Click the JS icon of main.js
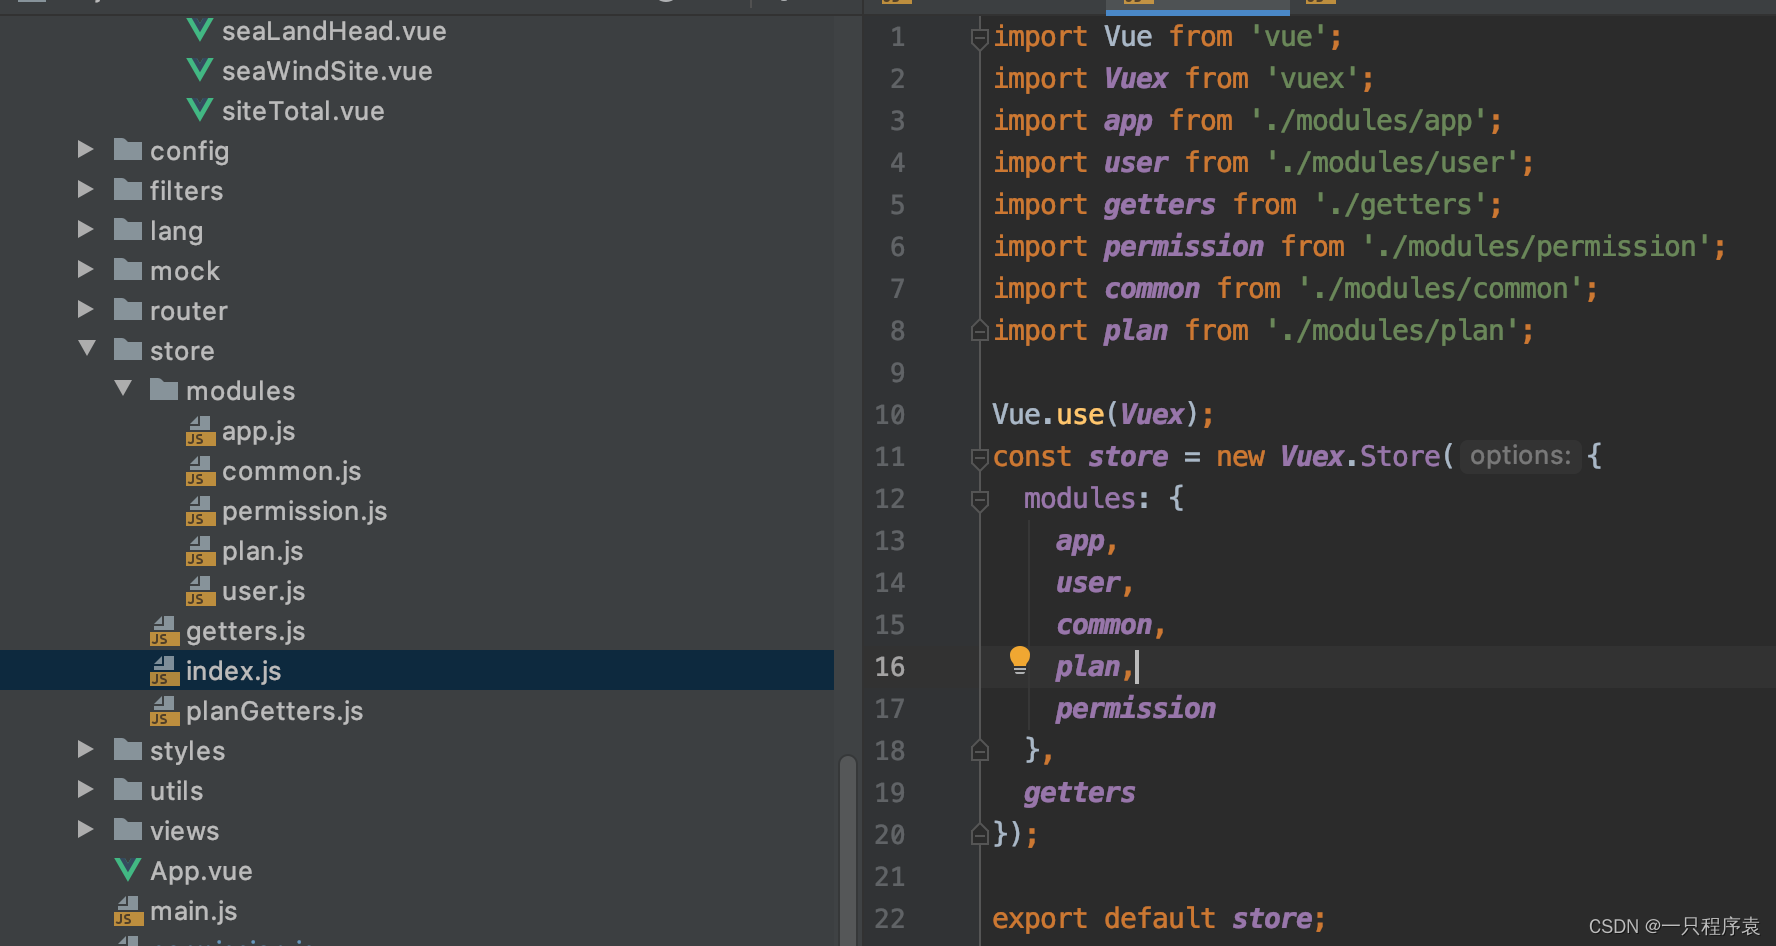 128,911
